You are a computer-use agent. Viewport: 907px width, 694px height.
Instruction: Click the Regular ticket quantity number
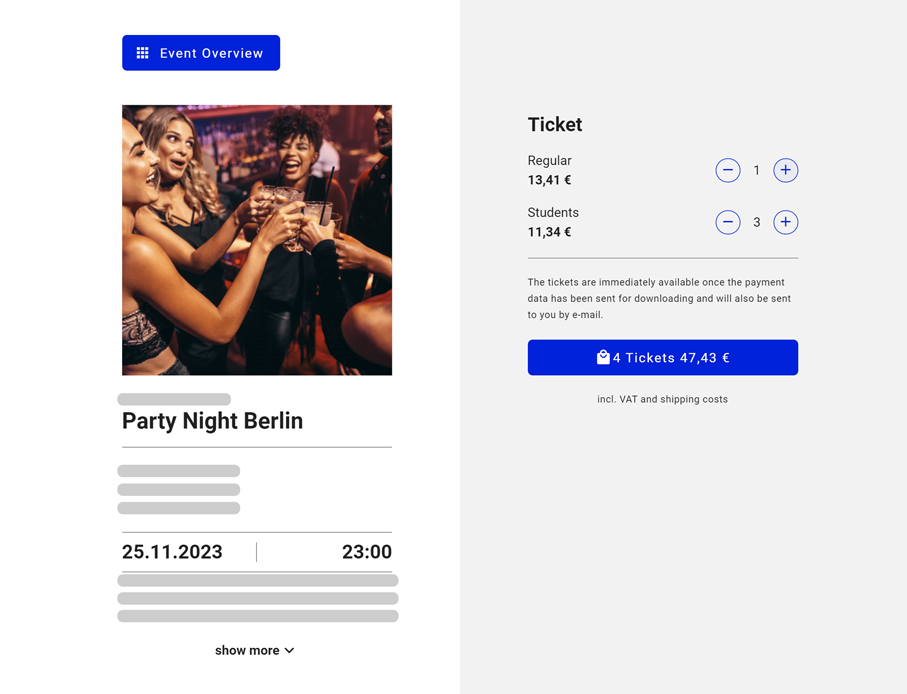coord(757,171)
